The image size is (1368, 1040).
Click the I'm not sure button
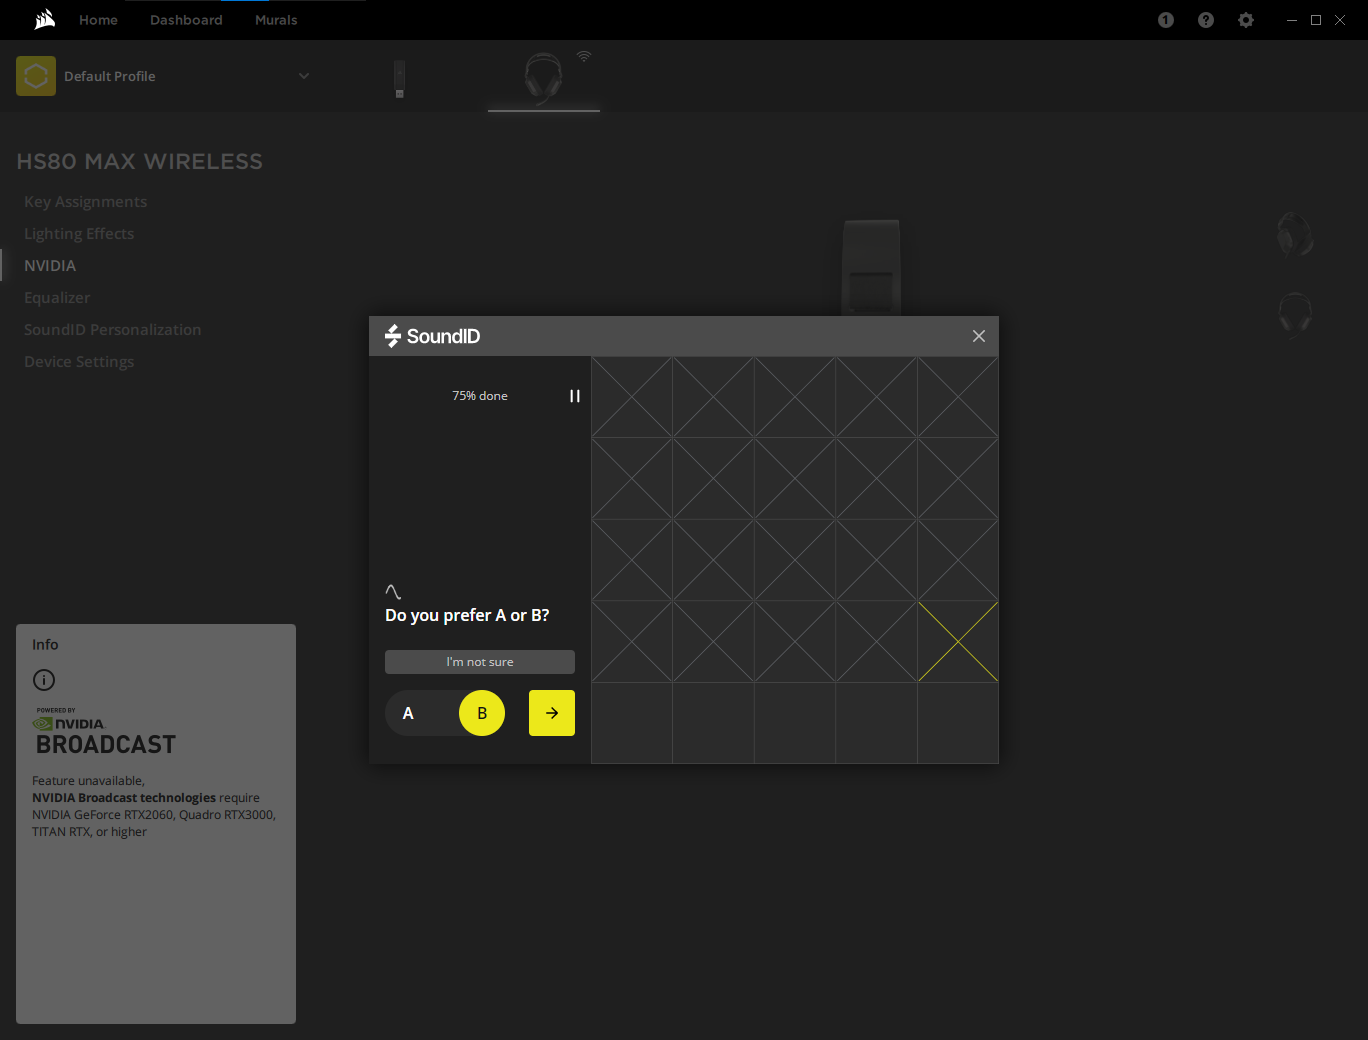[480, 662]
